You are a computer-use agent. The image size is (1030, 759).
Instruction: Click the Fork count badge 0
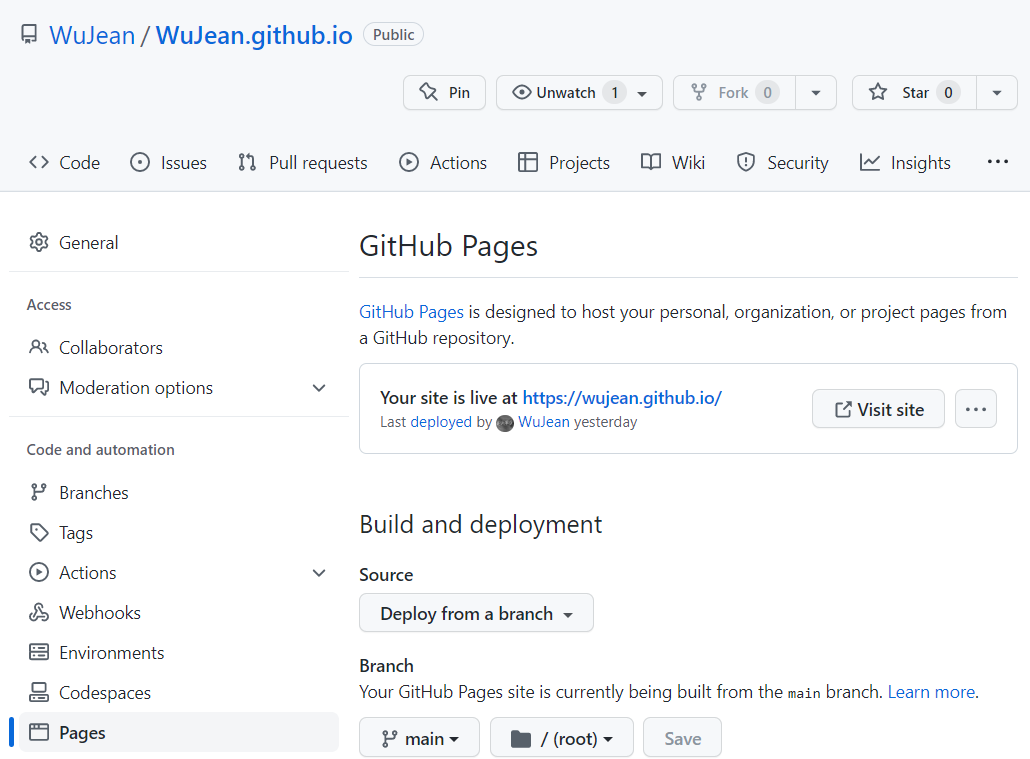(x=767, y=93)
